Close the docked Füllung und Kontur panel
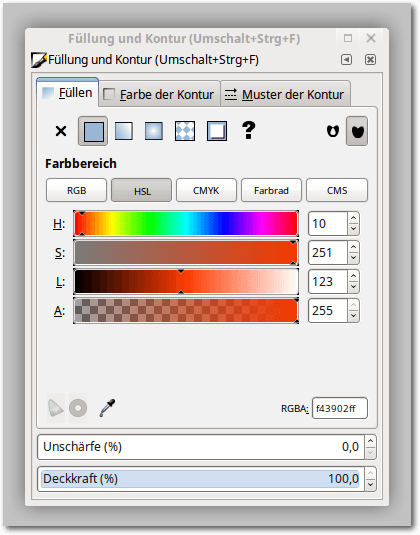420x535 pixels. click(x=370, y=60)
